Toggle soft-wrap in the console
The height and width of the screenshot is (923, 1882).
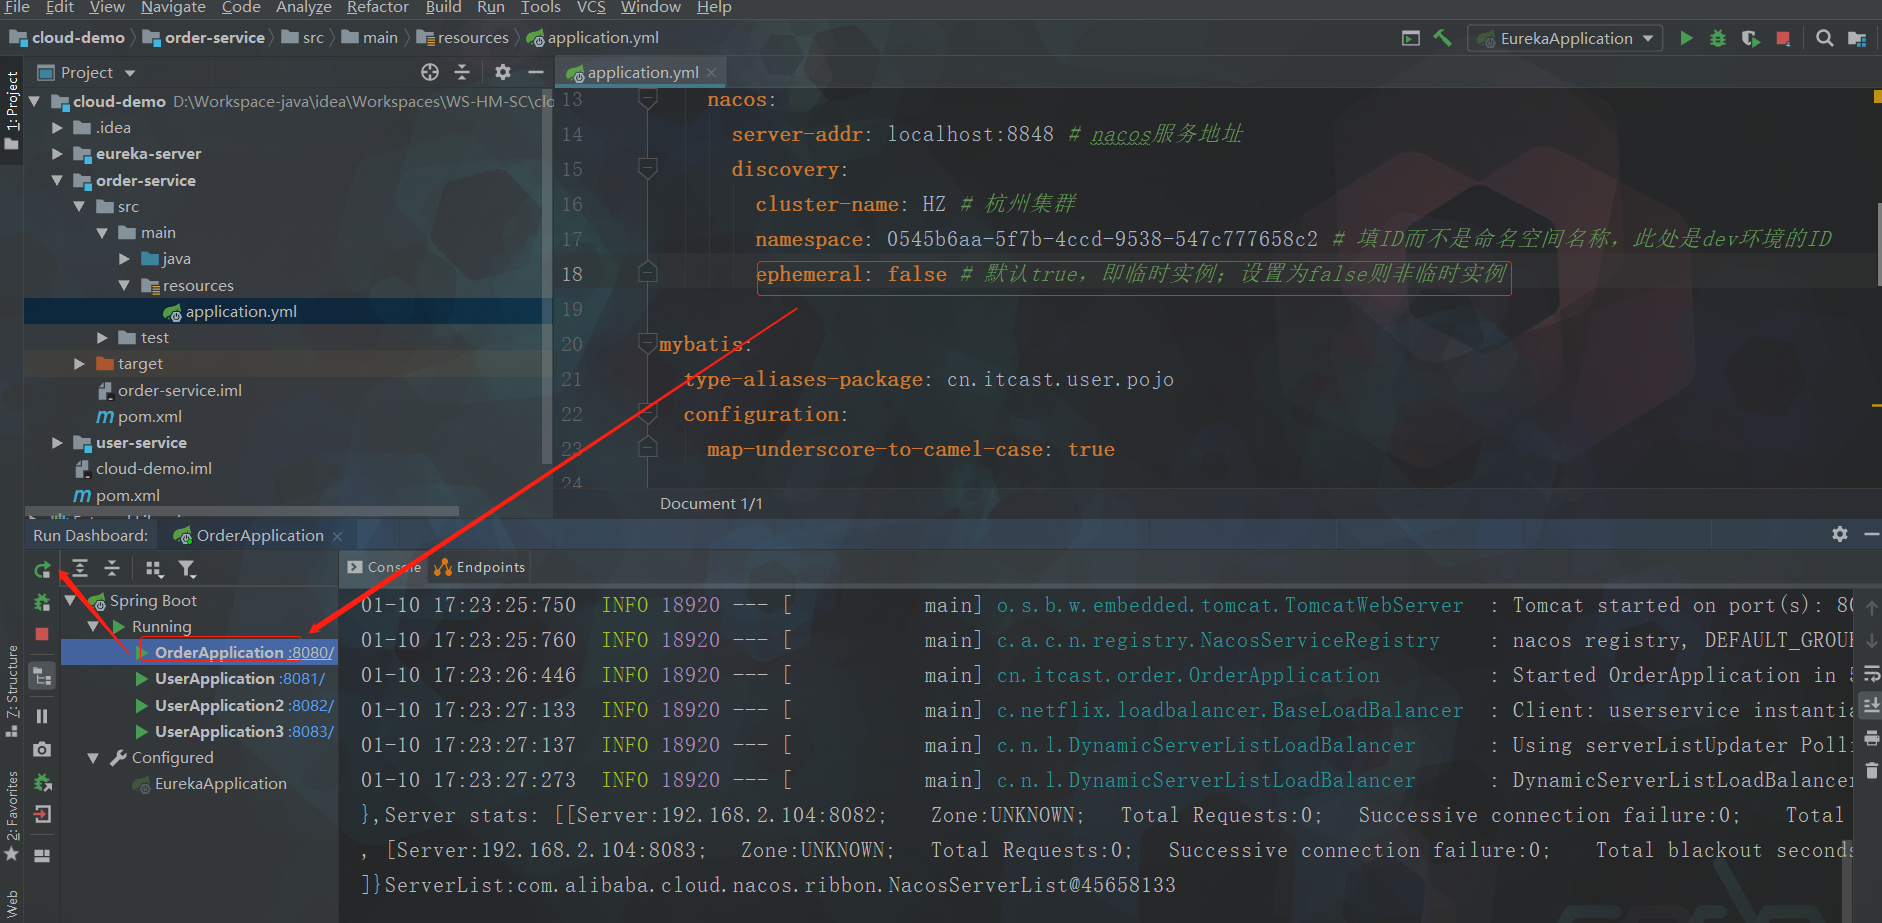pyautogui.click(x=1871, y=673)
